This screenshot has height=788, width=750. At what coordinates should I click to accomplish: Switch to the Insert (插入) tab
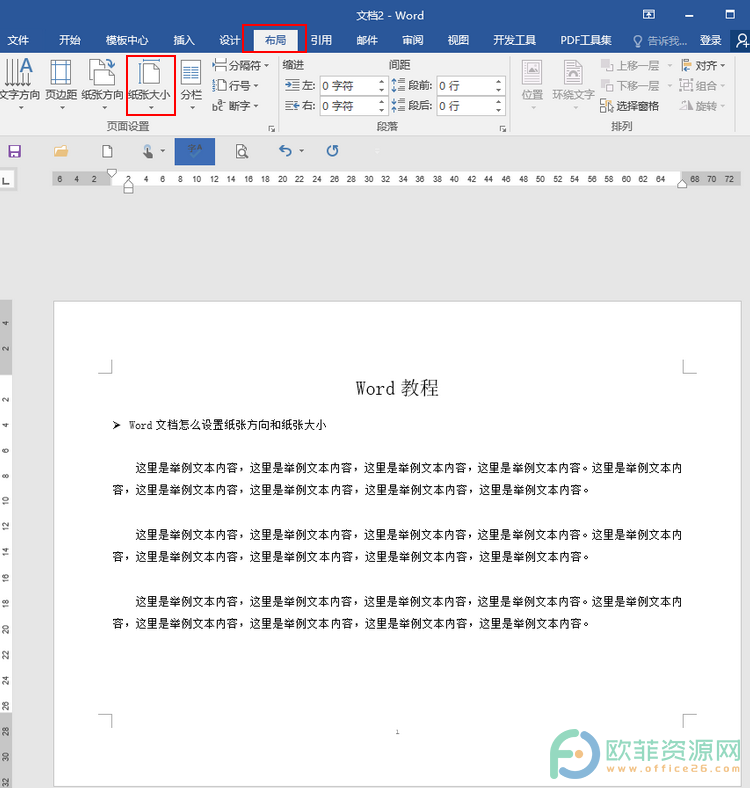pos(183,40)
